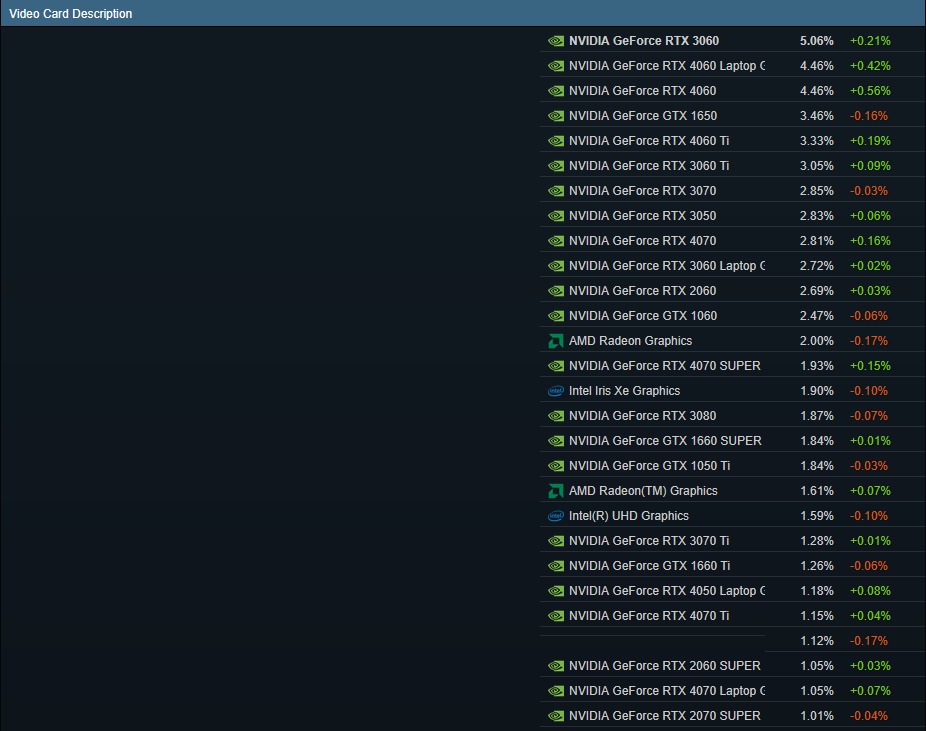Image resolution: width=926 pixels, height=731 pixels.
Task: Click NVIDIA icon beside RTX 2060 SUPER
Action: tap(556, 666)
